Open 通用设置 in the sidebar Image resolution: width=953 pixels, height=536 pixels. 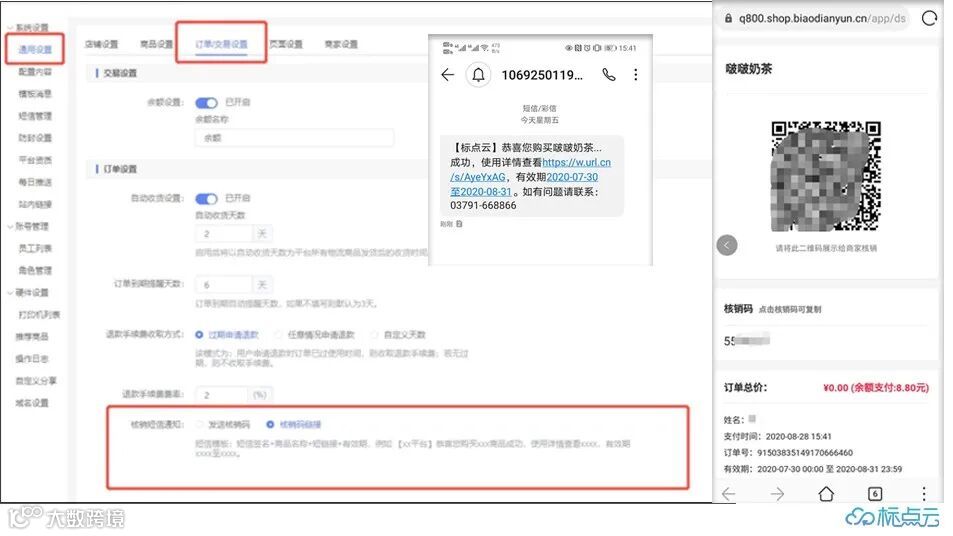click(35, 50)
